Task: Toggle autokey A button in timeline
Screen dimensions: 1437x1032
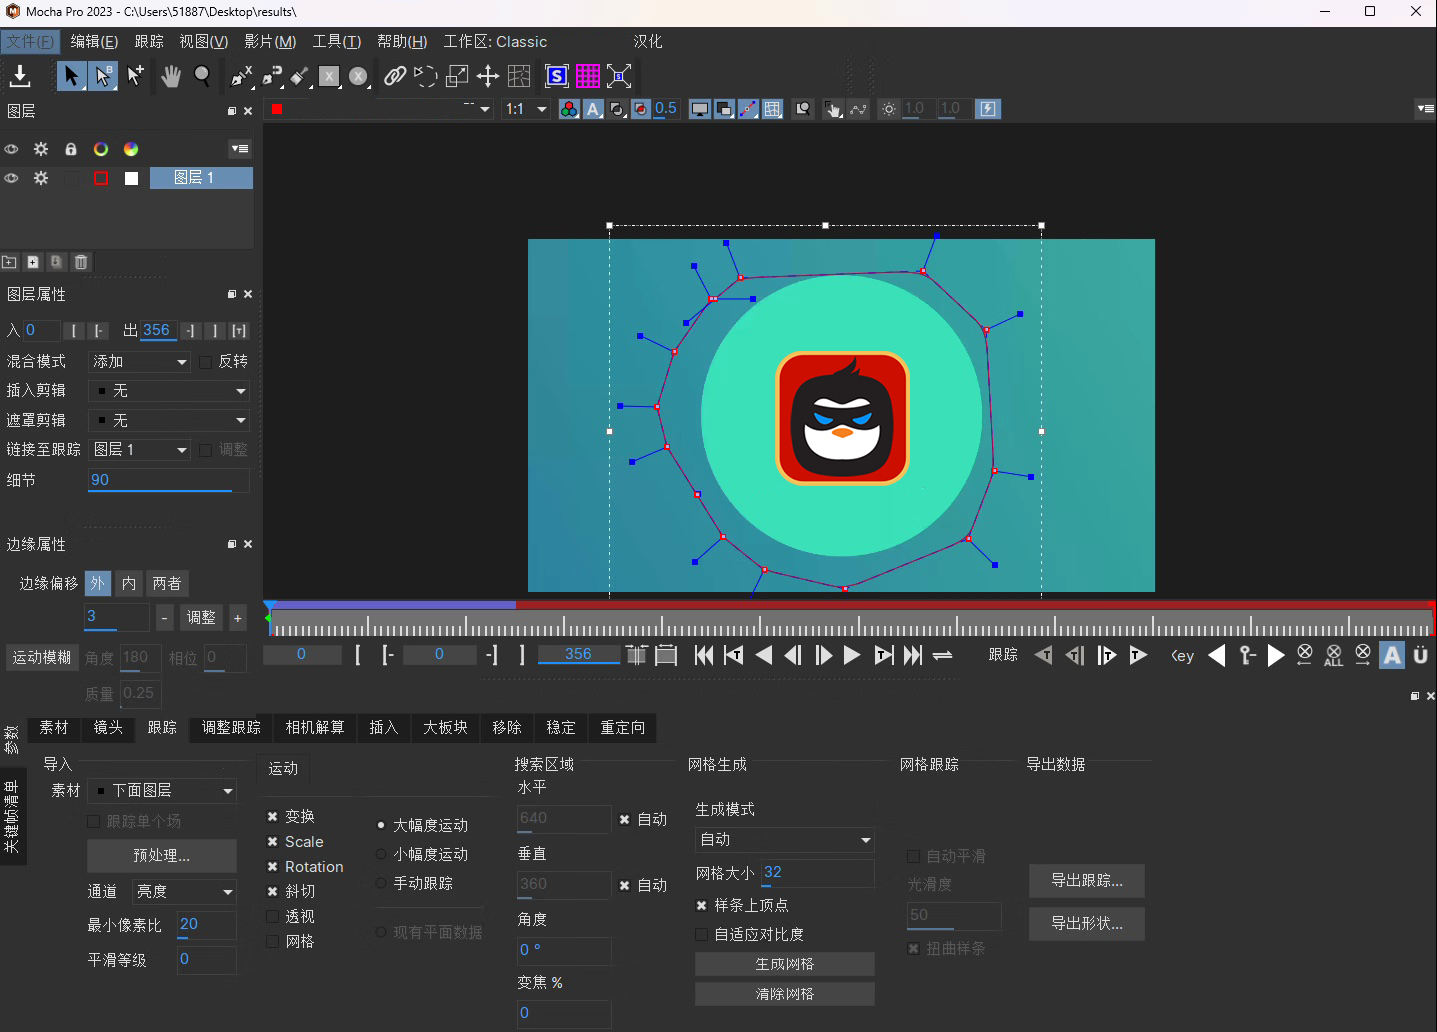Action: (x=1392, y=655)
